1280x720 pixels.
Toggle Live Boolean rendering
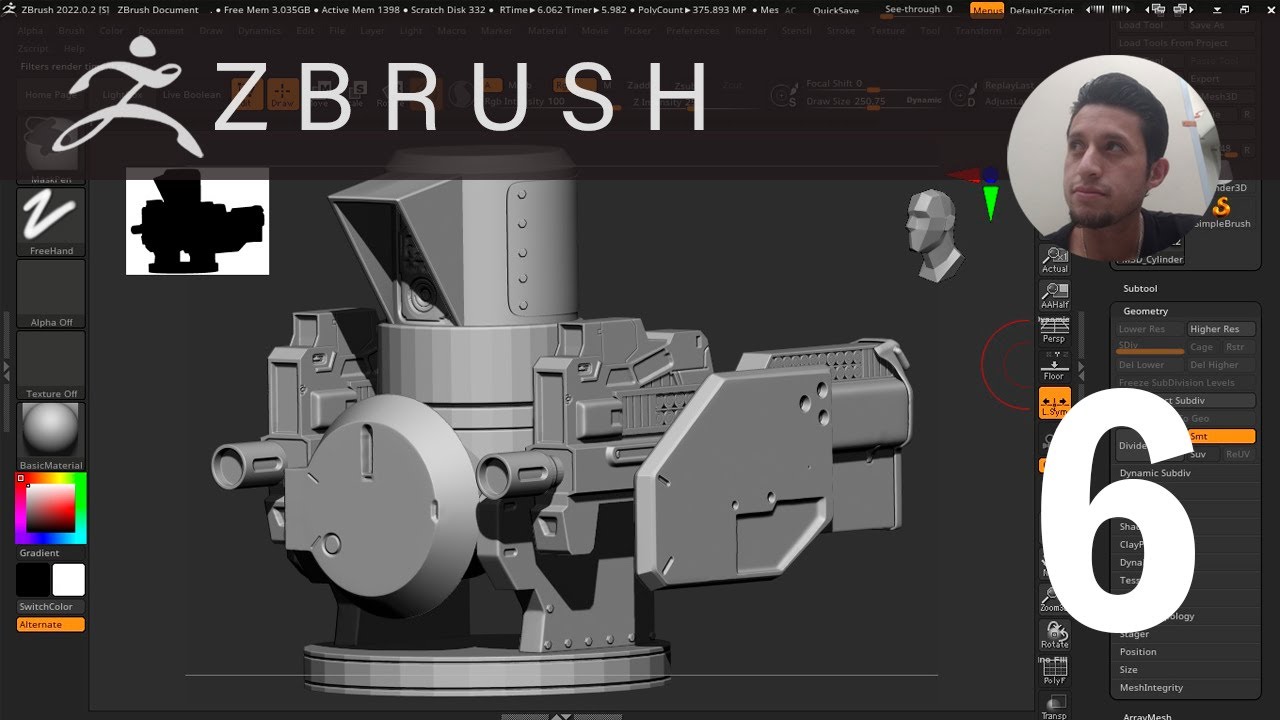click(191, 95)
